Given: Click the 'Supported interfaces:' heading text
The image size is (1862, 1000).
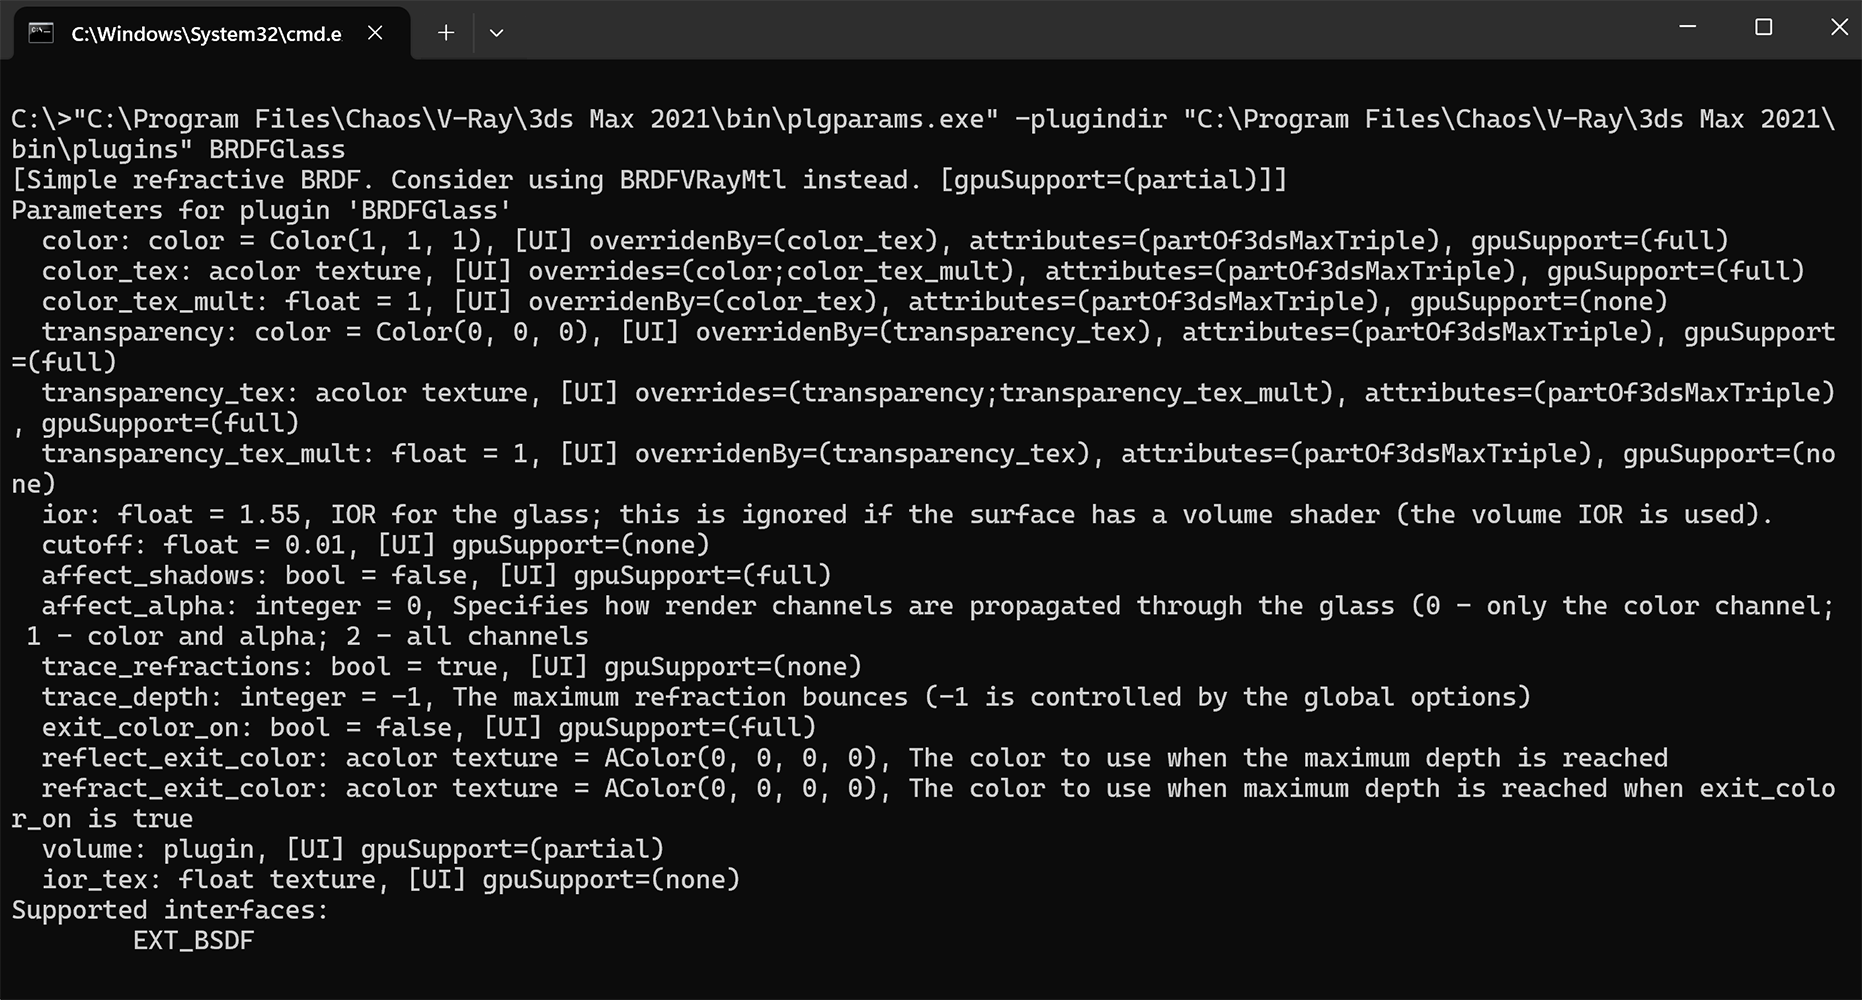Looking at the screenshot, I should [x=170, y=910].
